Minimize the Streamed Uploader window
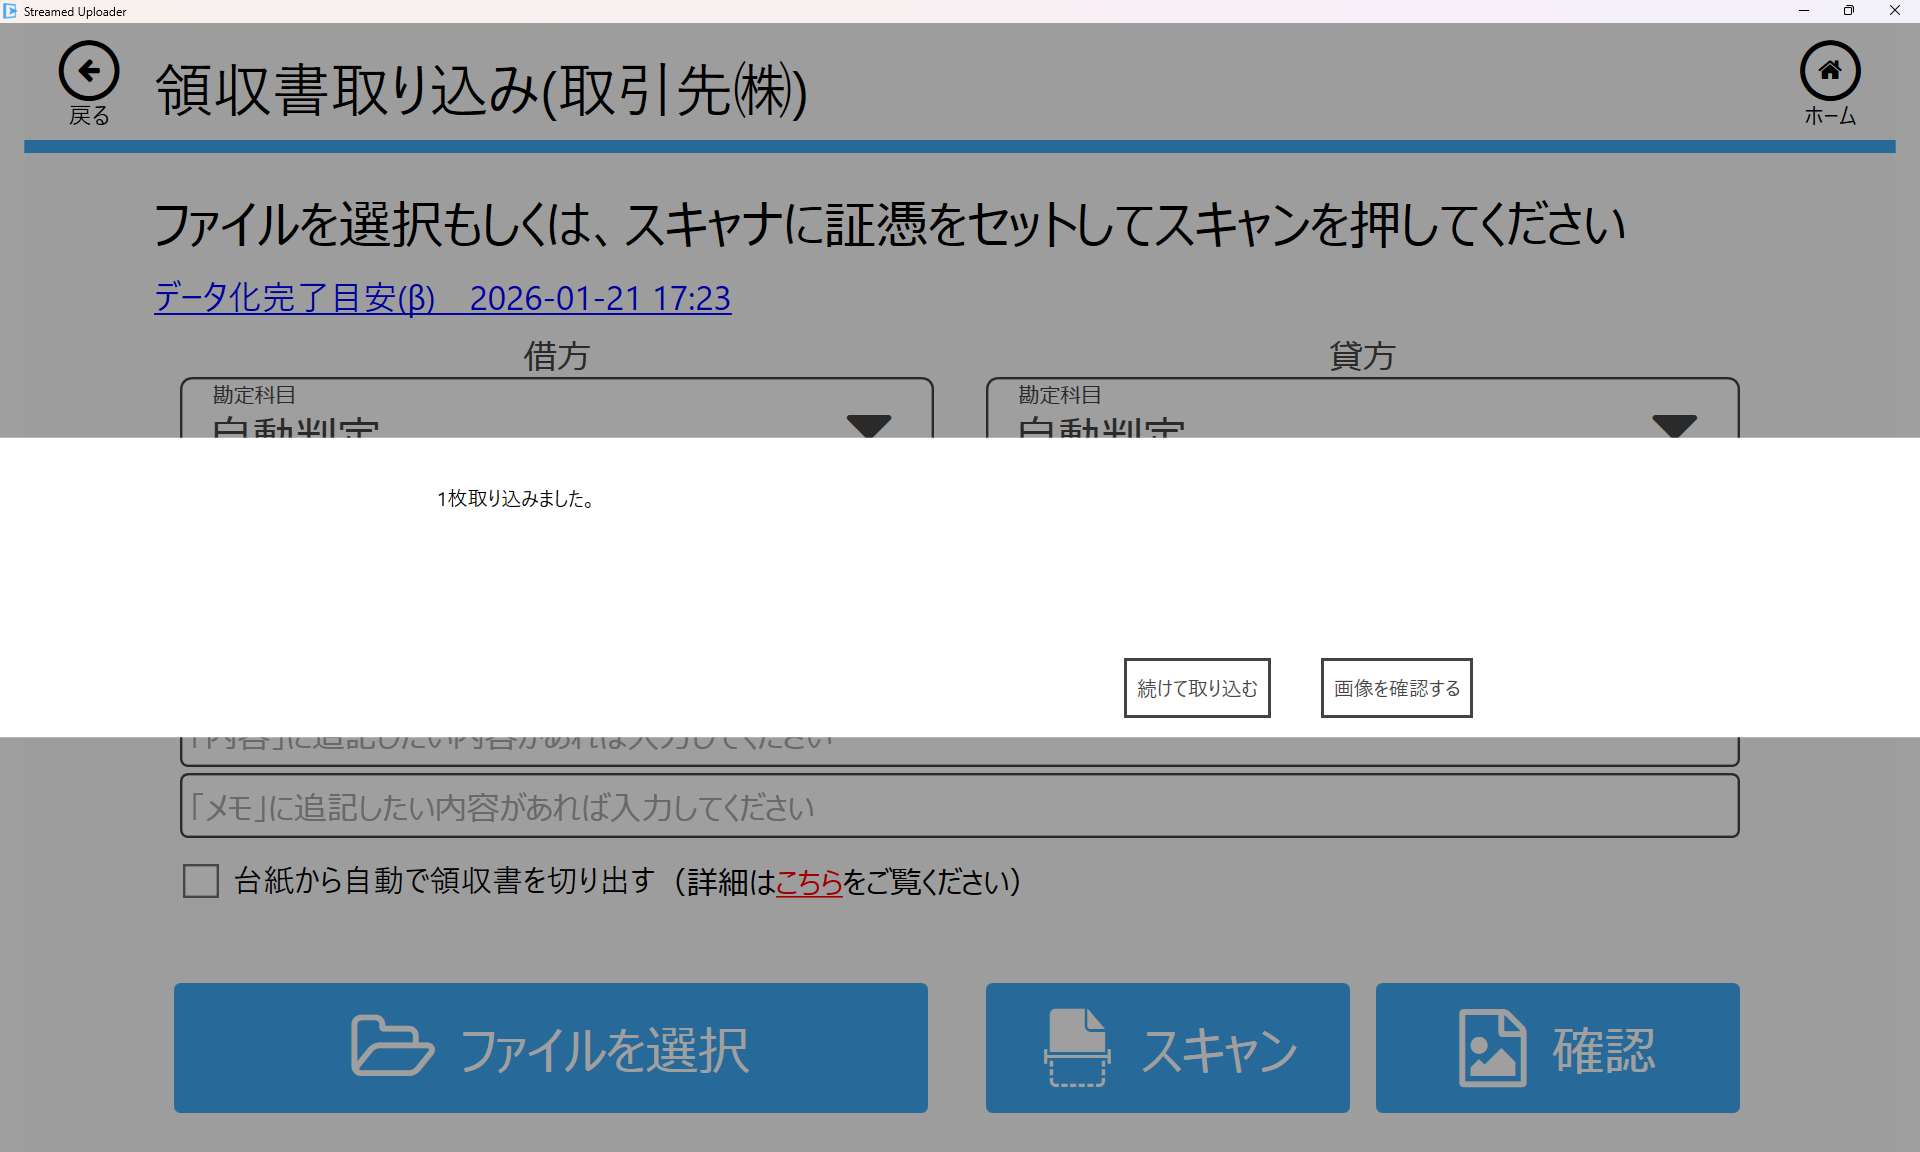Viewport: 1920px width, 1152px height. pyautogui.click(x=1803, y=11)
